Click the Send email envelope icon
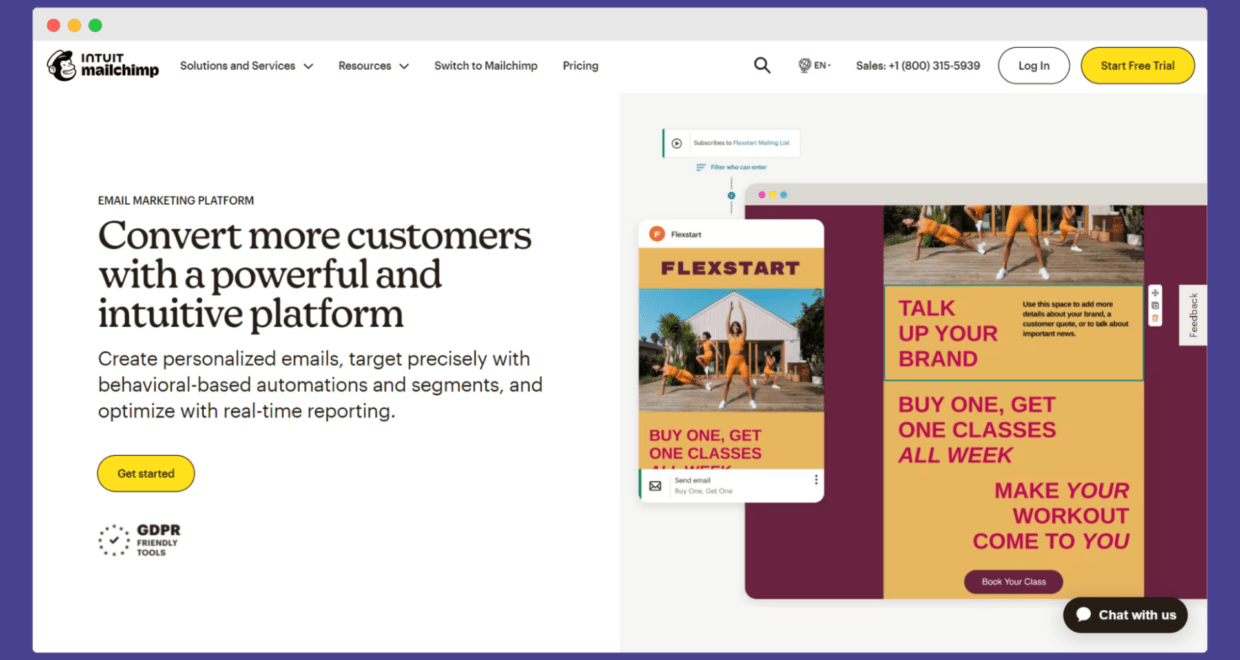1240x660 pixels. [x=655, y=486]
